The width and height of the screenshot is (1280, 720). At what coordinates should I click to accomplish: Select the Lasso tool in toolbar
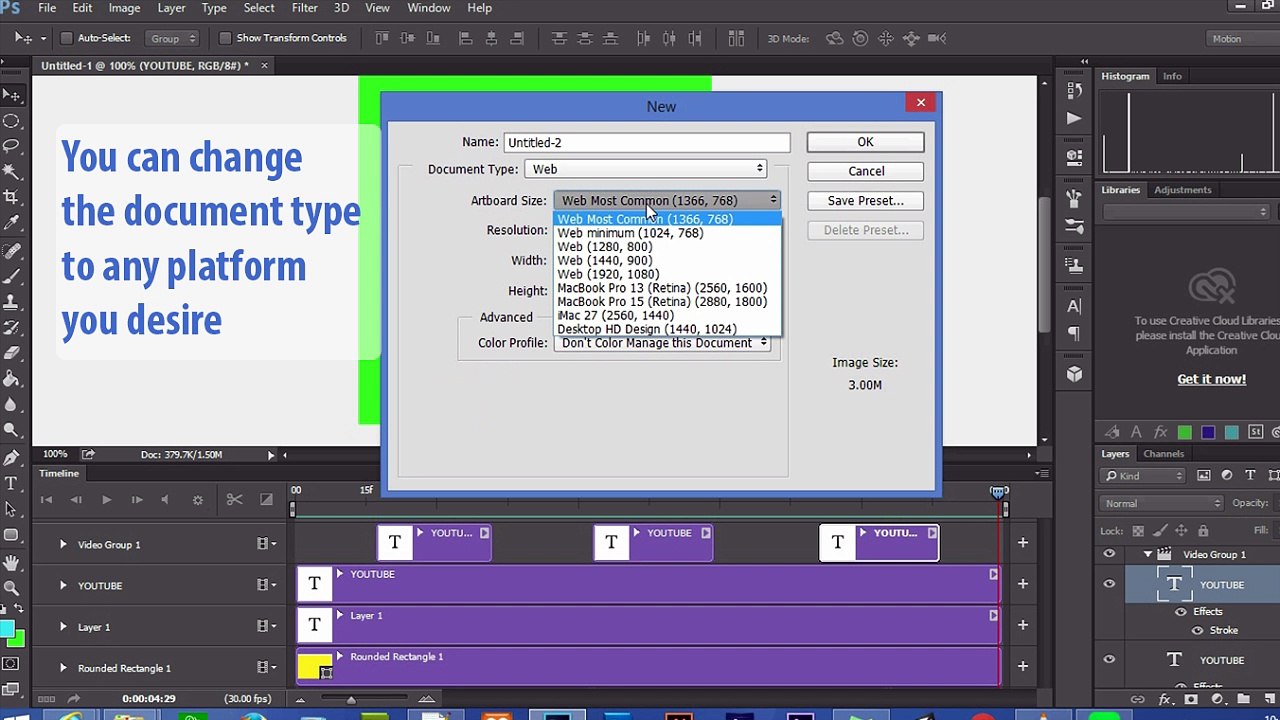[12, 147]
